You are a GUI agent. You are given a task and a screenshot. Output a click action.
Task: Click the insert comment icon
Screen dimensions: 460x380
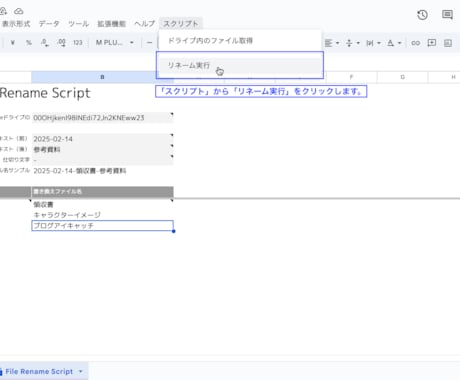click(x=432, y=43)
